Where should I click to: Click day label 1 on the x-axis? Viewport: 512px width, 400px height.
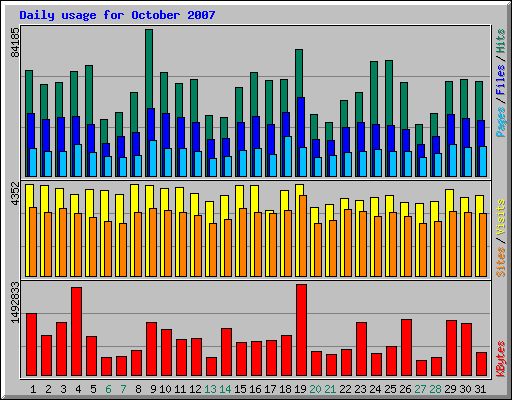tap(33, 389)
